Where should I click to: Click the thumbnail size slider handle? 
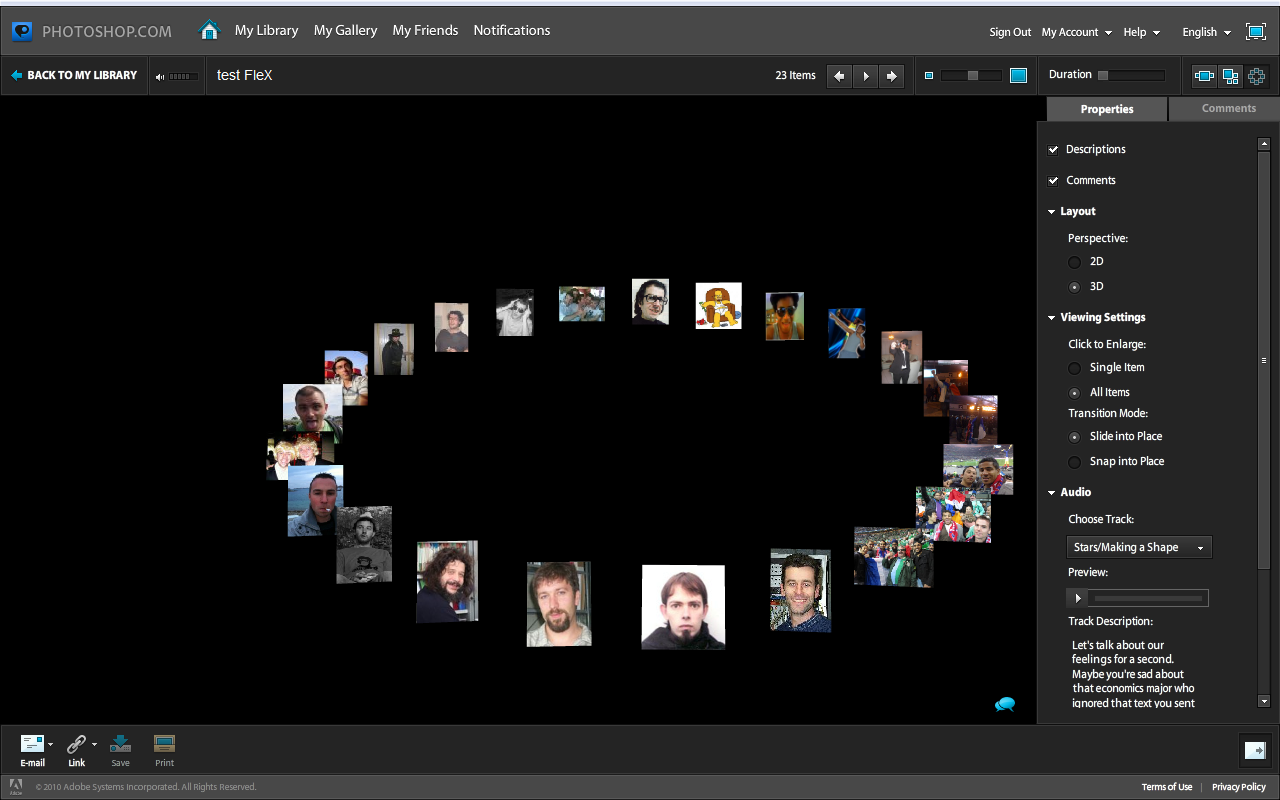click(x=973, y=76)
